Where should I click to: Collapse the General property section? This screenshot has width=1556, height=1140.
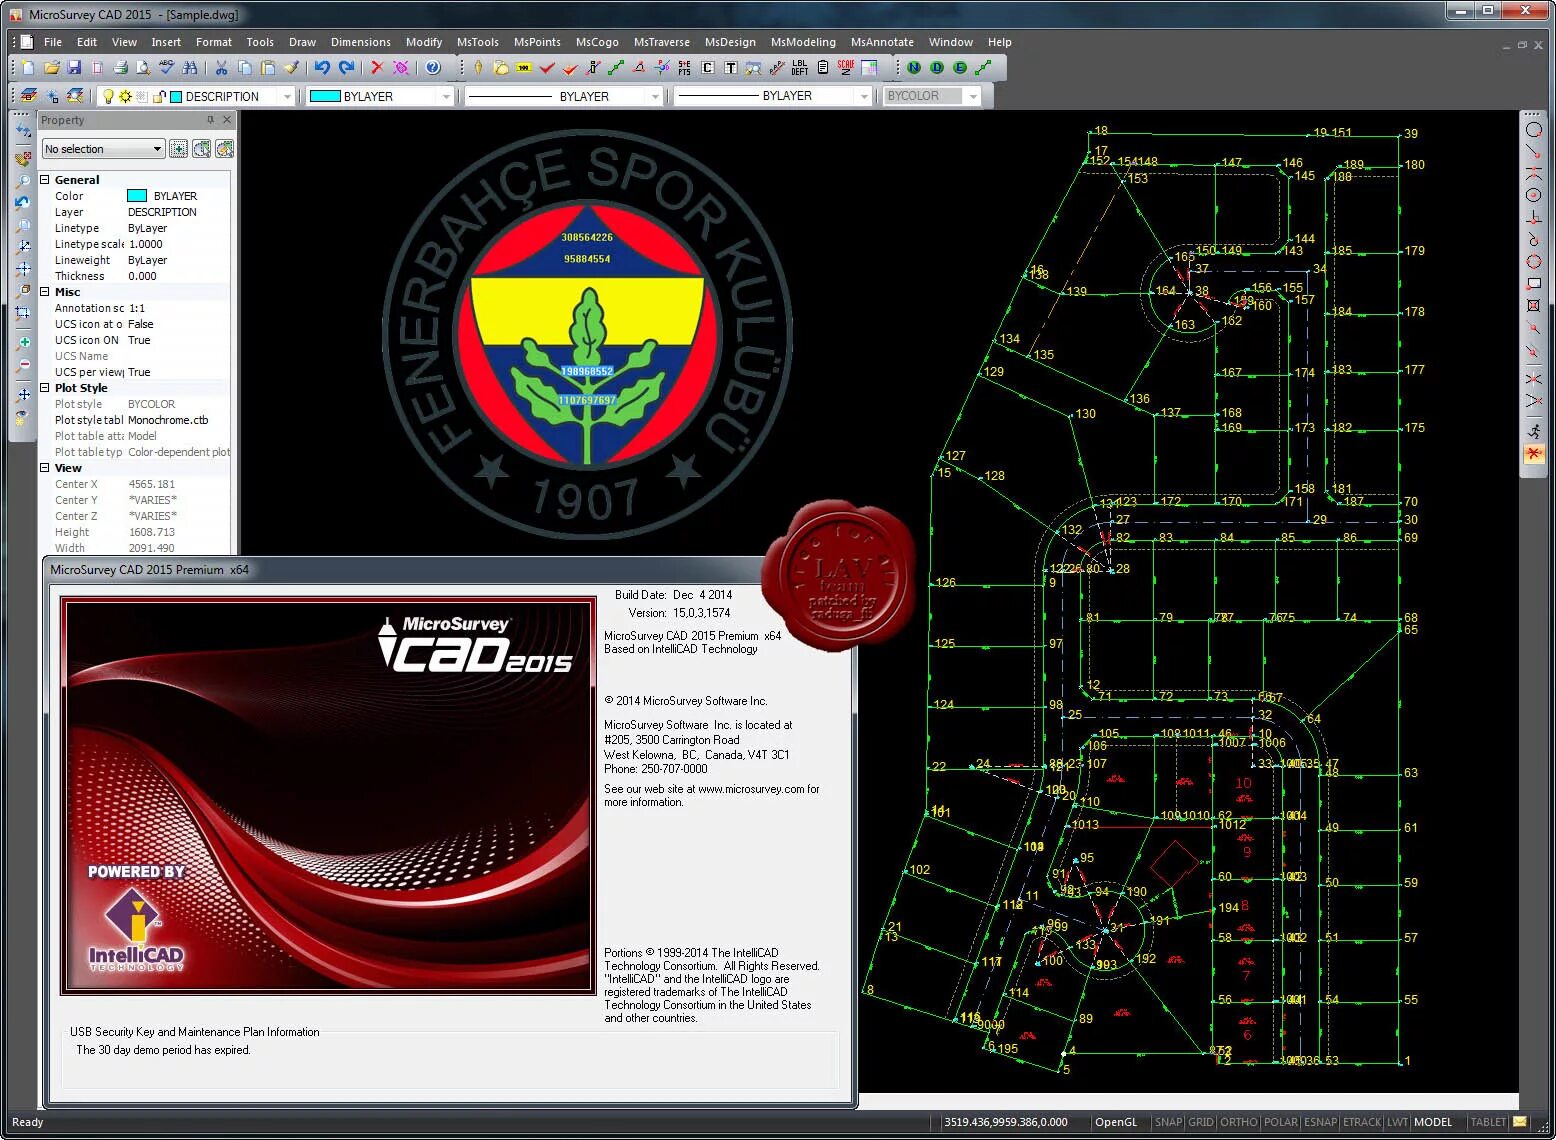click(44, 180)
